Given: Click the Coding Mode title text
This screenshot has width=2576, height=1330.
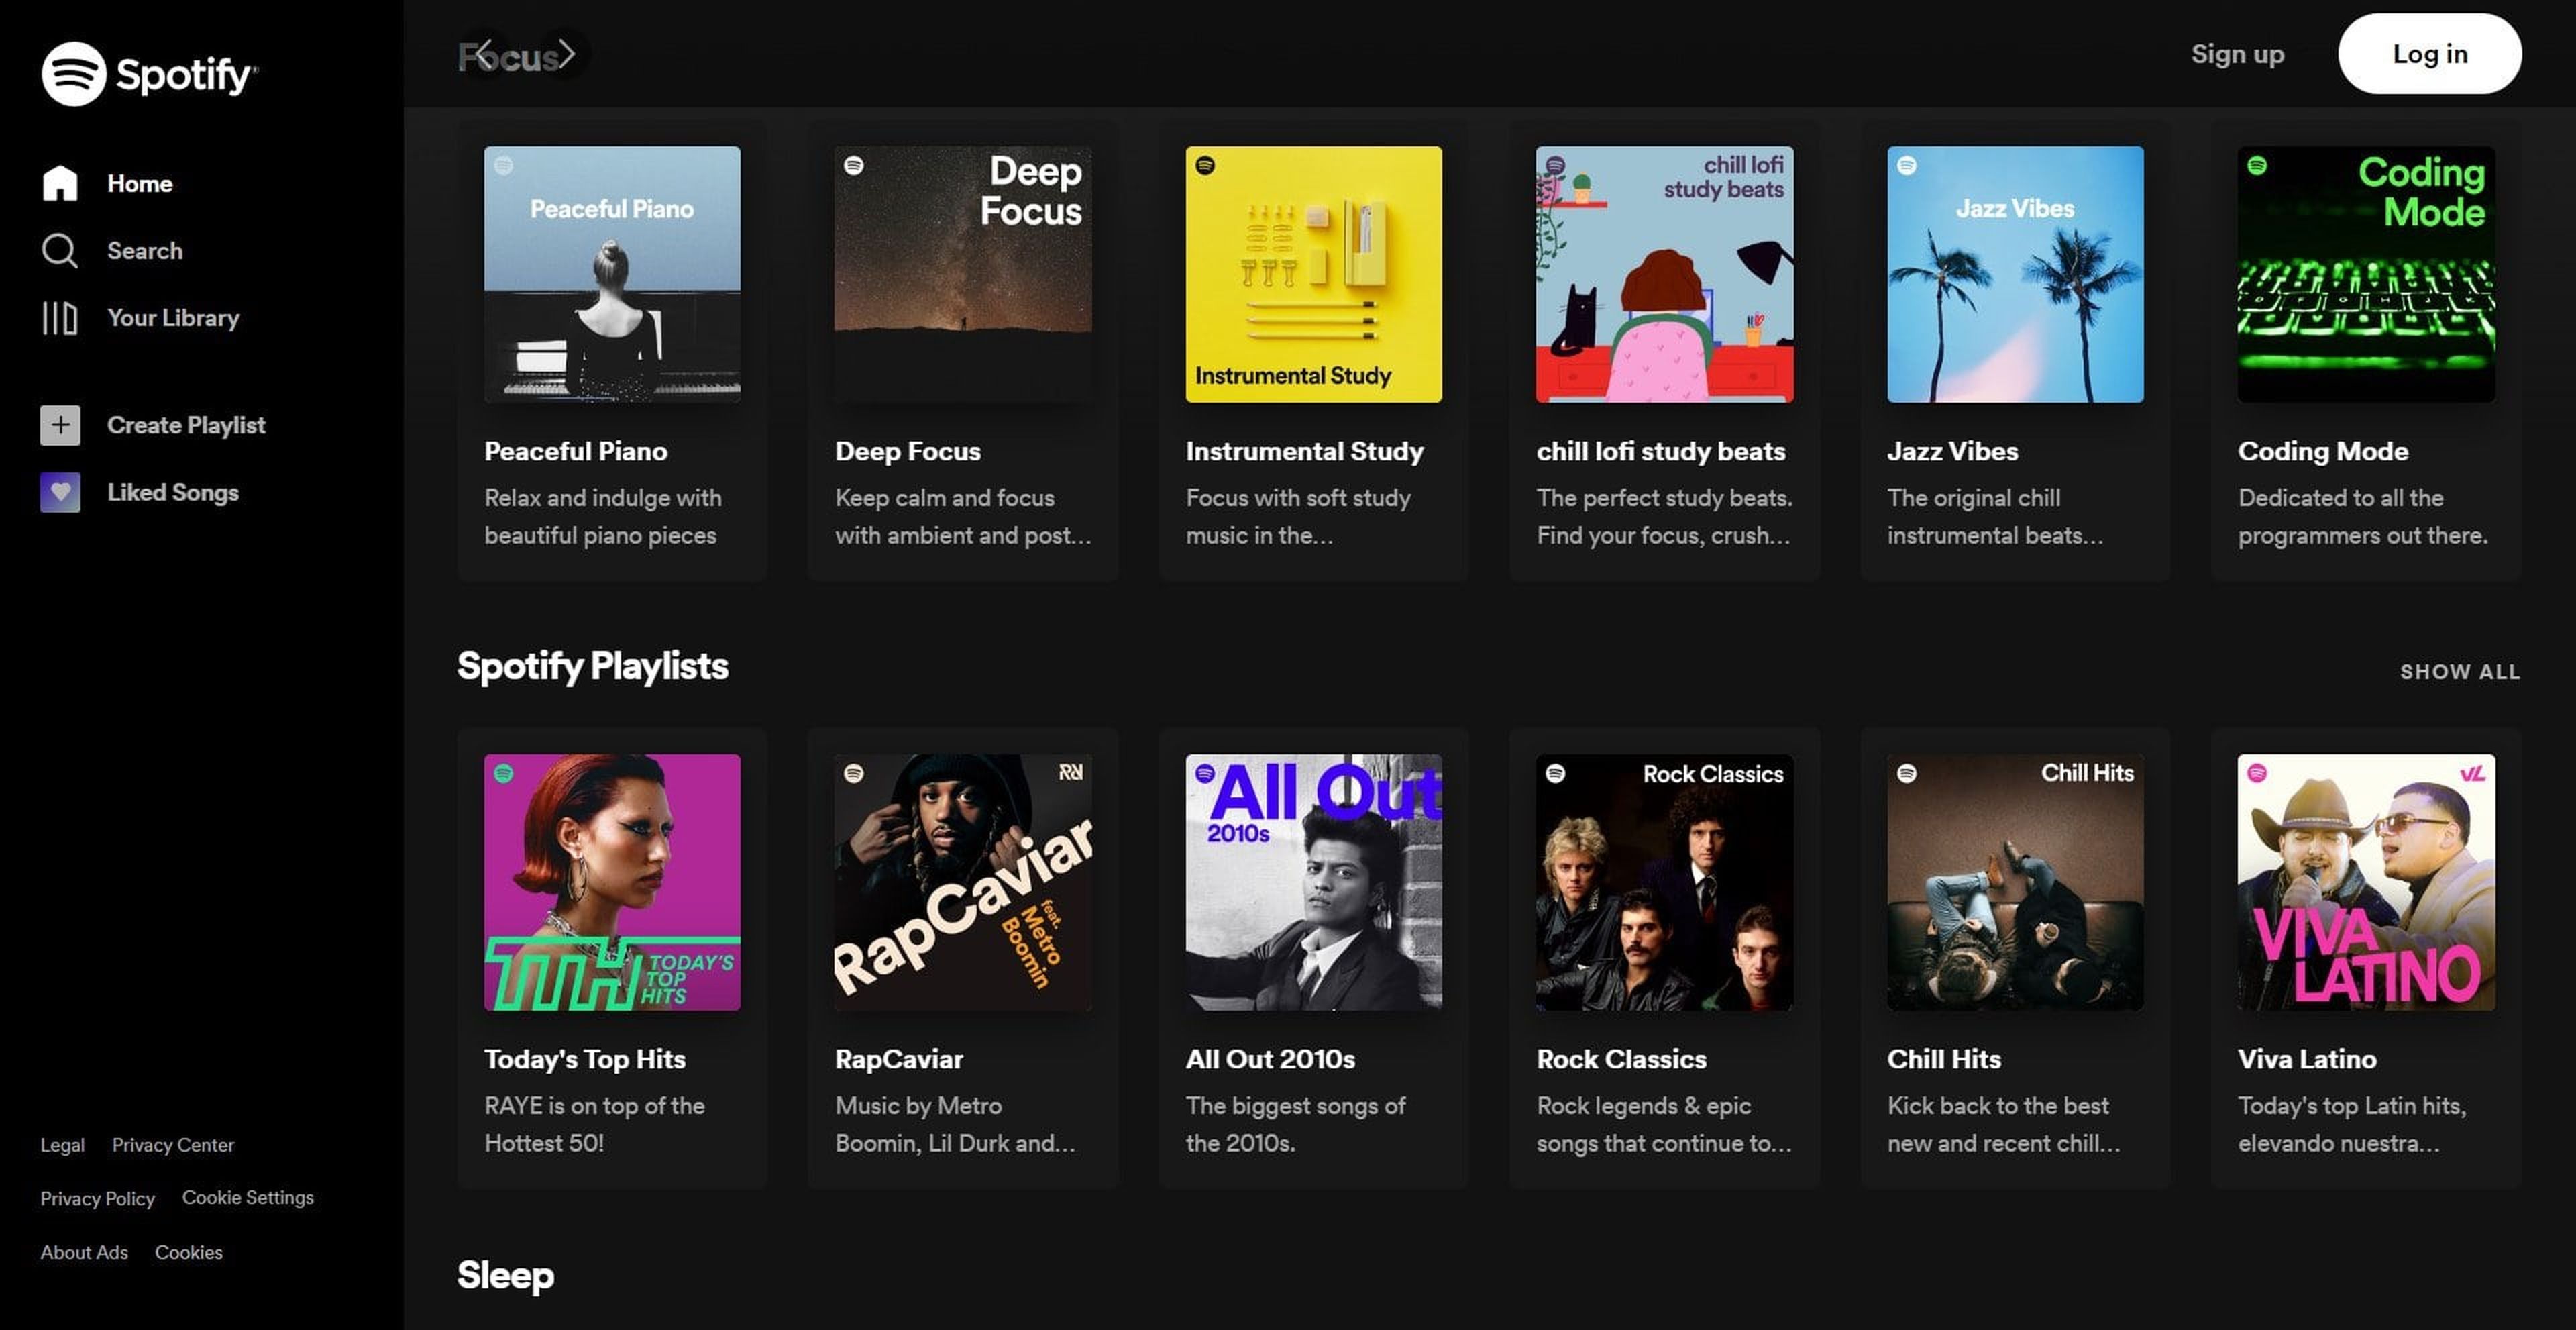Looking at the screenshot, I should pos(2323,451).
